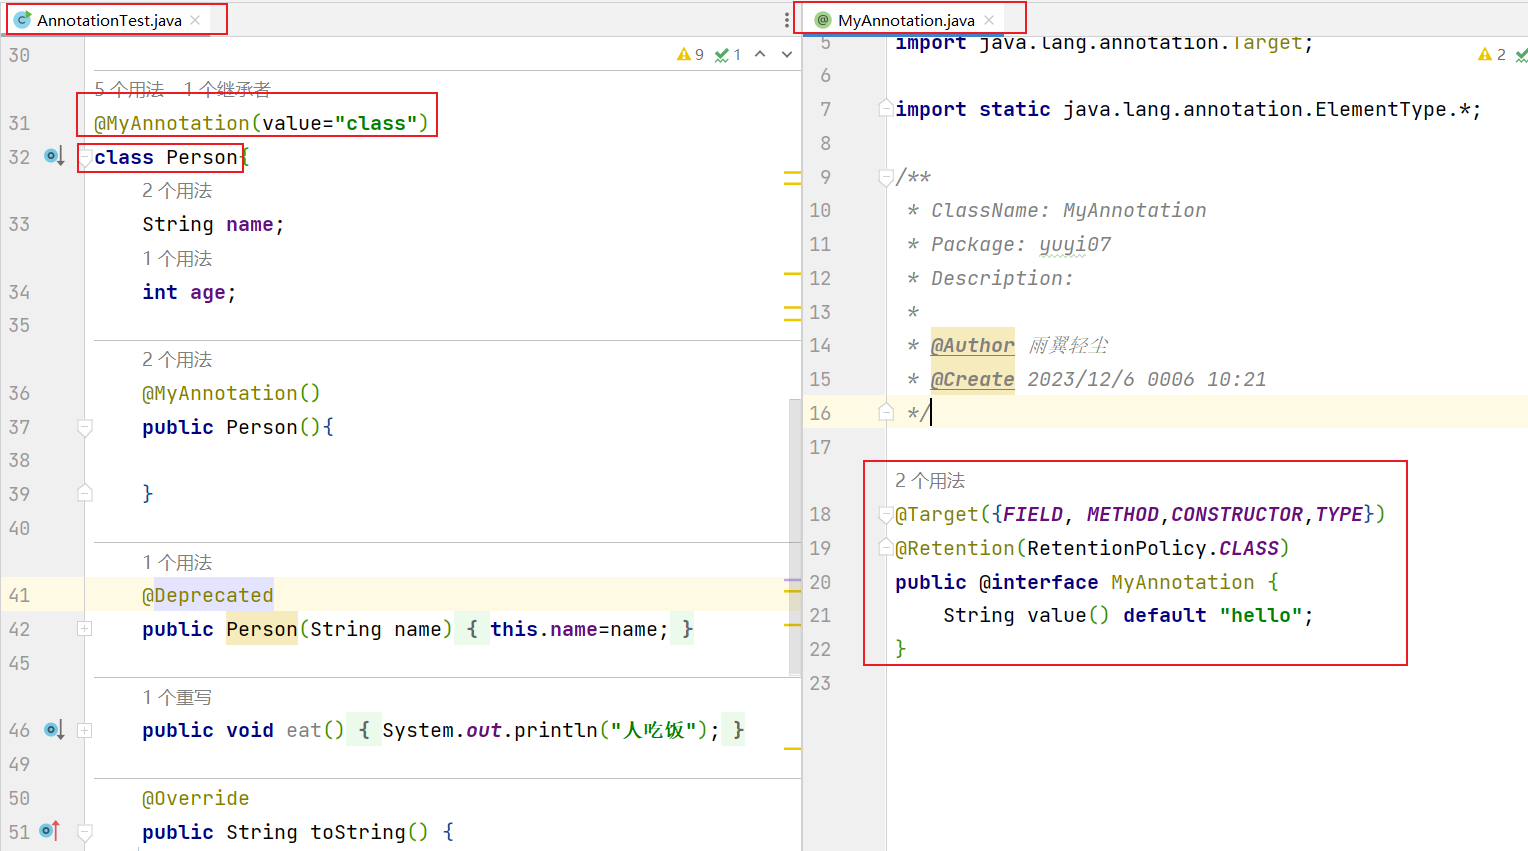Click the @MyAnnotation() on line 36
1528x851 pixels.
231,393
